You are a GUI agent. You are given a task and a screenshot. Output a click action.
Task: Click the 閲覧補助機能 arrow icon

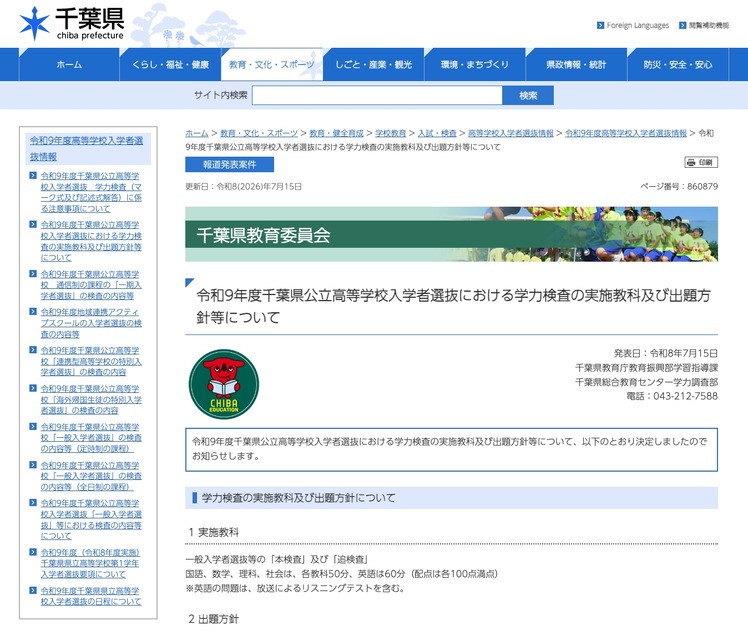coord(683,25)
